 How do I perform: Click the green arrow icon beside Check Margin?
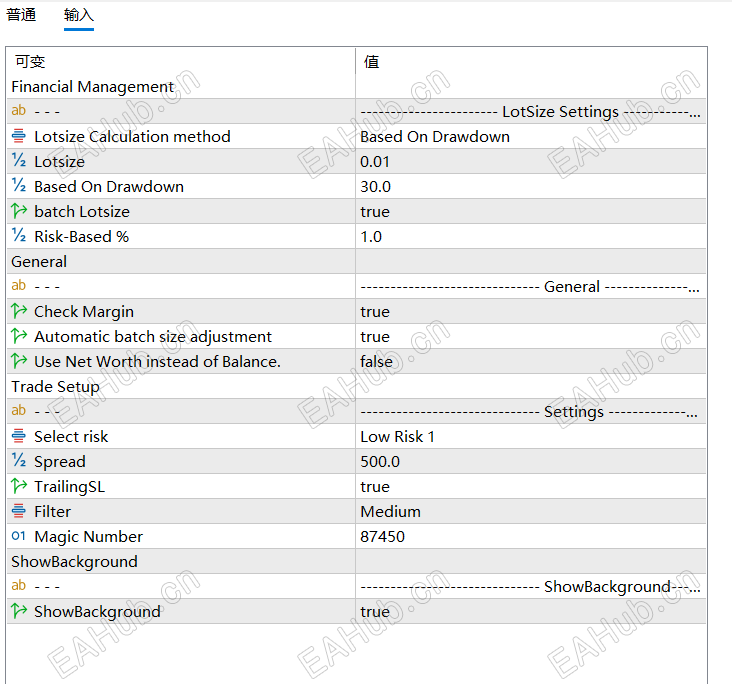[x=19, y=311]
